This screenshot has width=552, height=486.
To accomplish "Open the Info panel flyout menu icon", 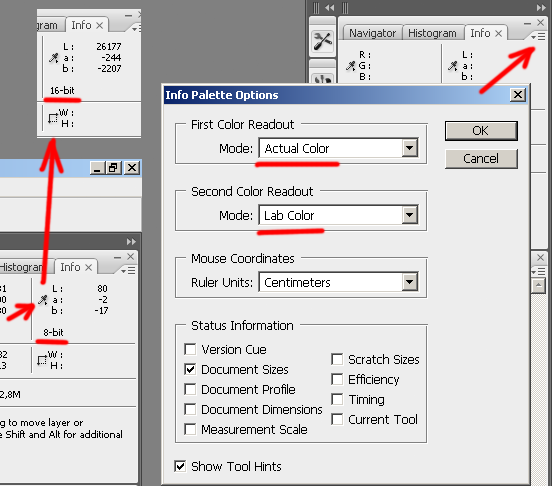I will 538,36.
